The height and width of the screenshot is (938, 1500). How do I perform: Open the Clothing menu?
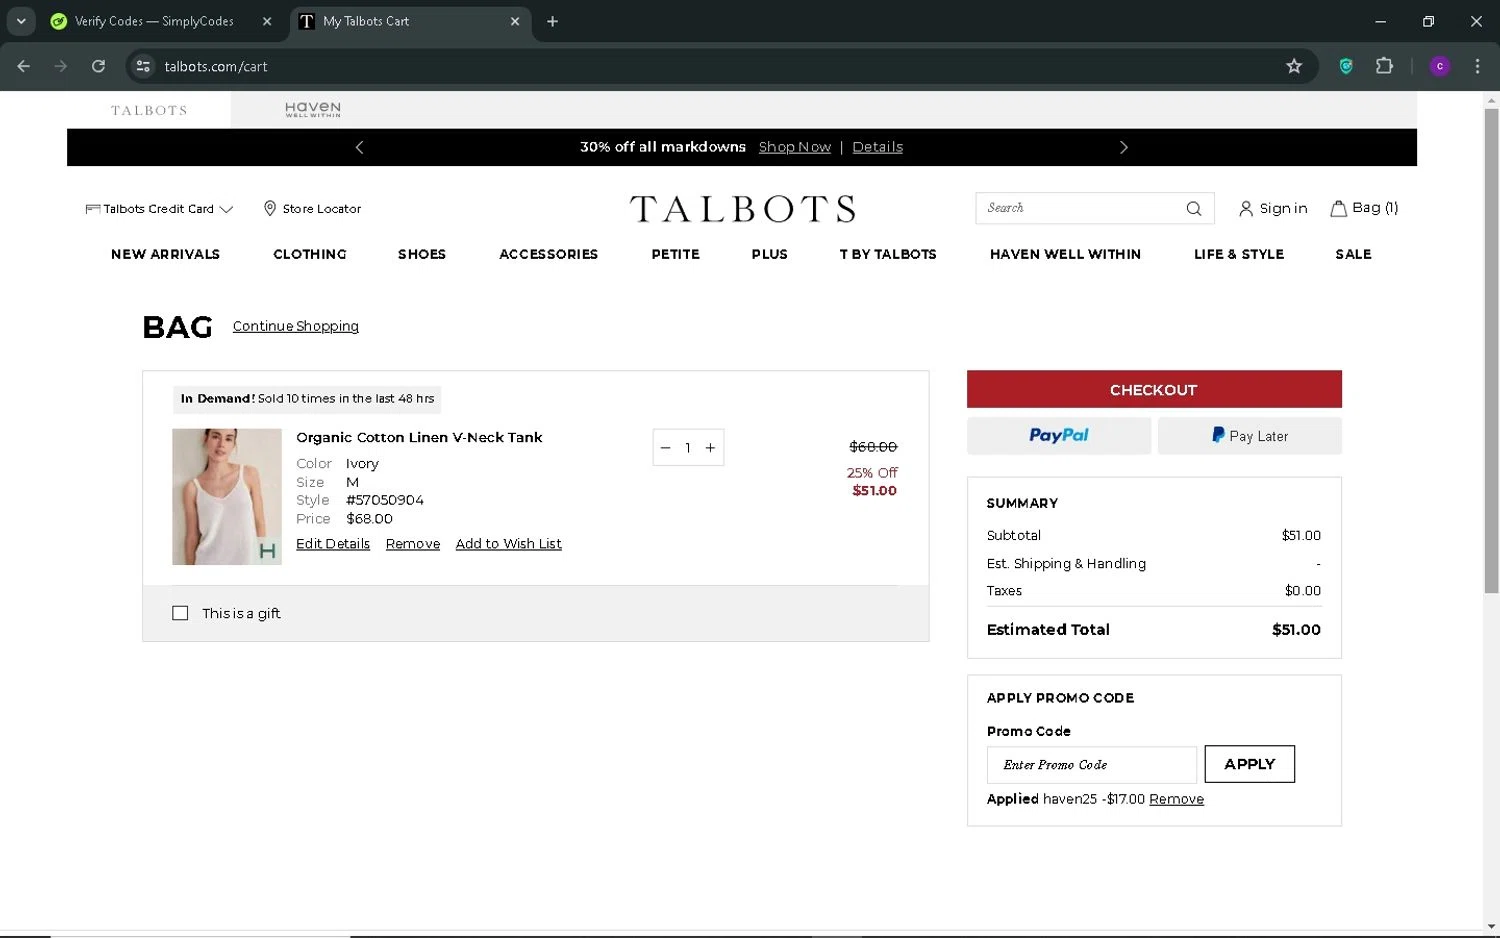(x=310, y=254)
